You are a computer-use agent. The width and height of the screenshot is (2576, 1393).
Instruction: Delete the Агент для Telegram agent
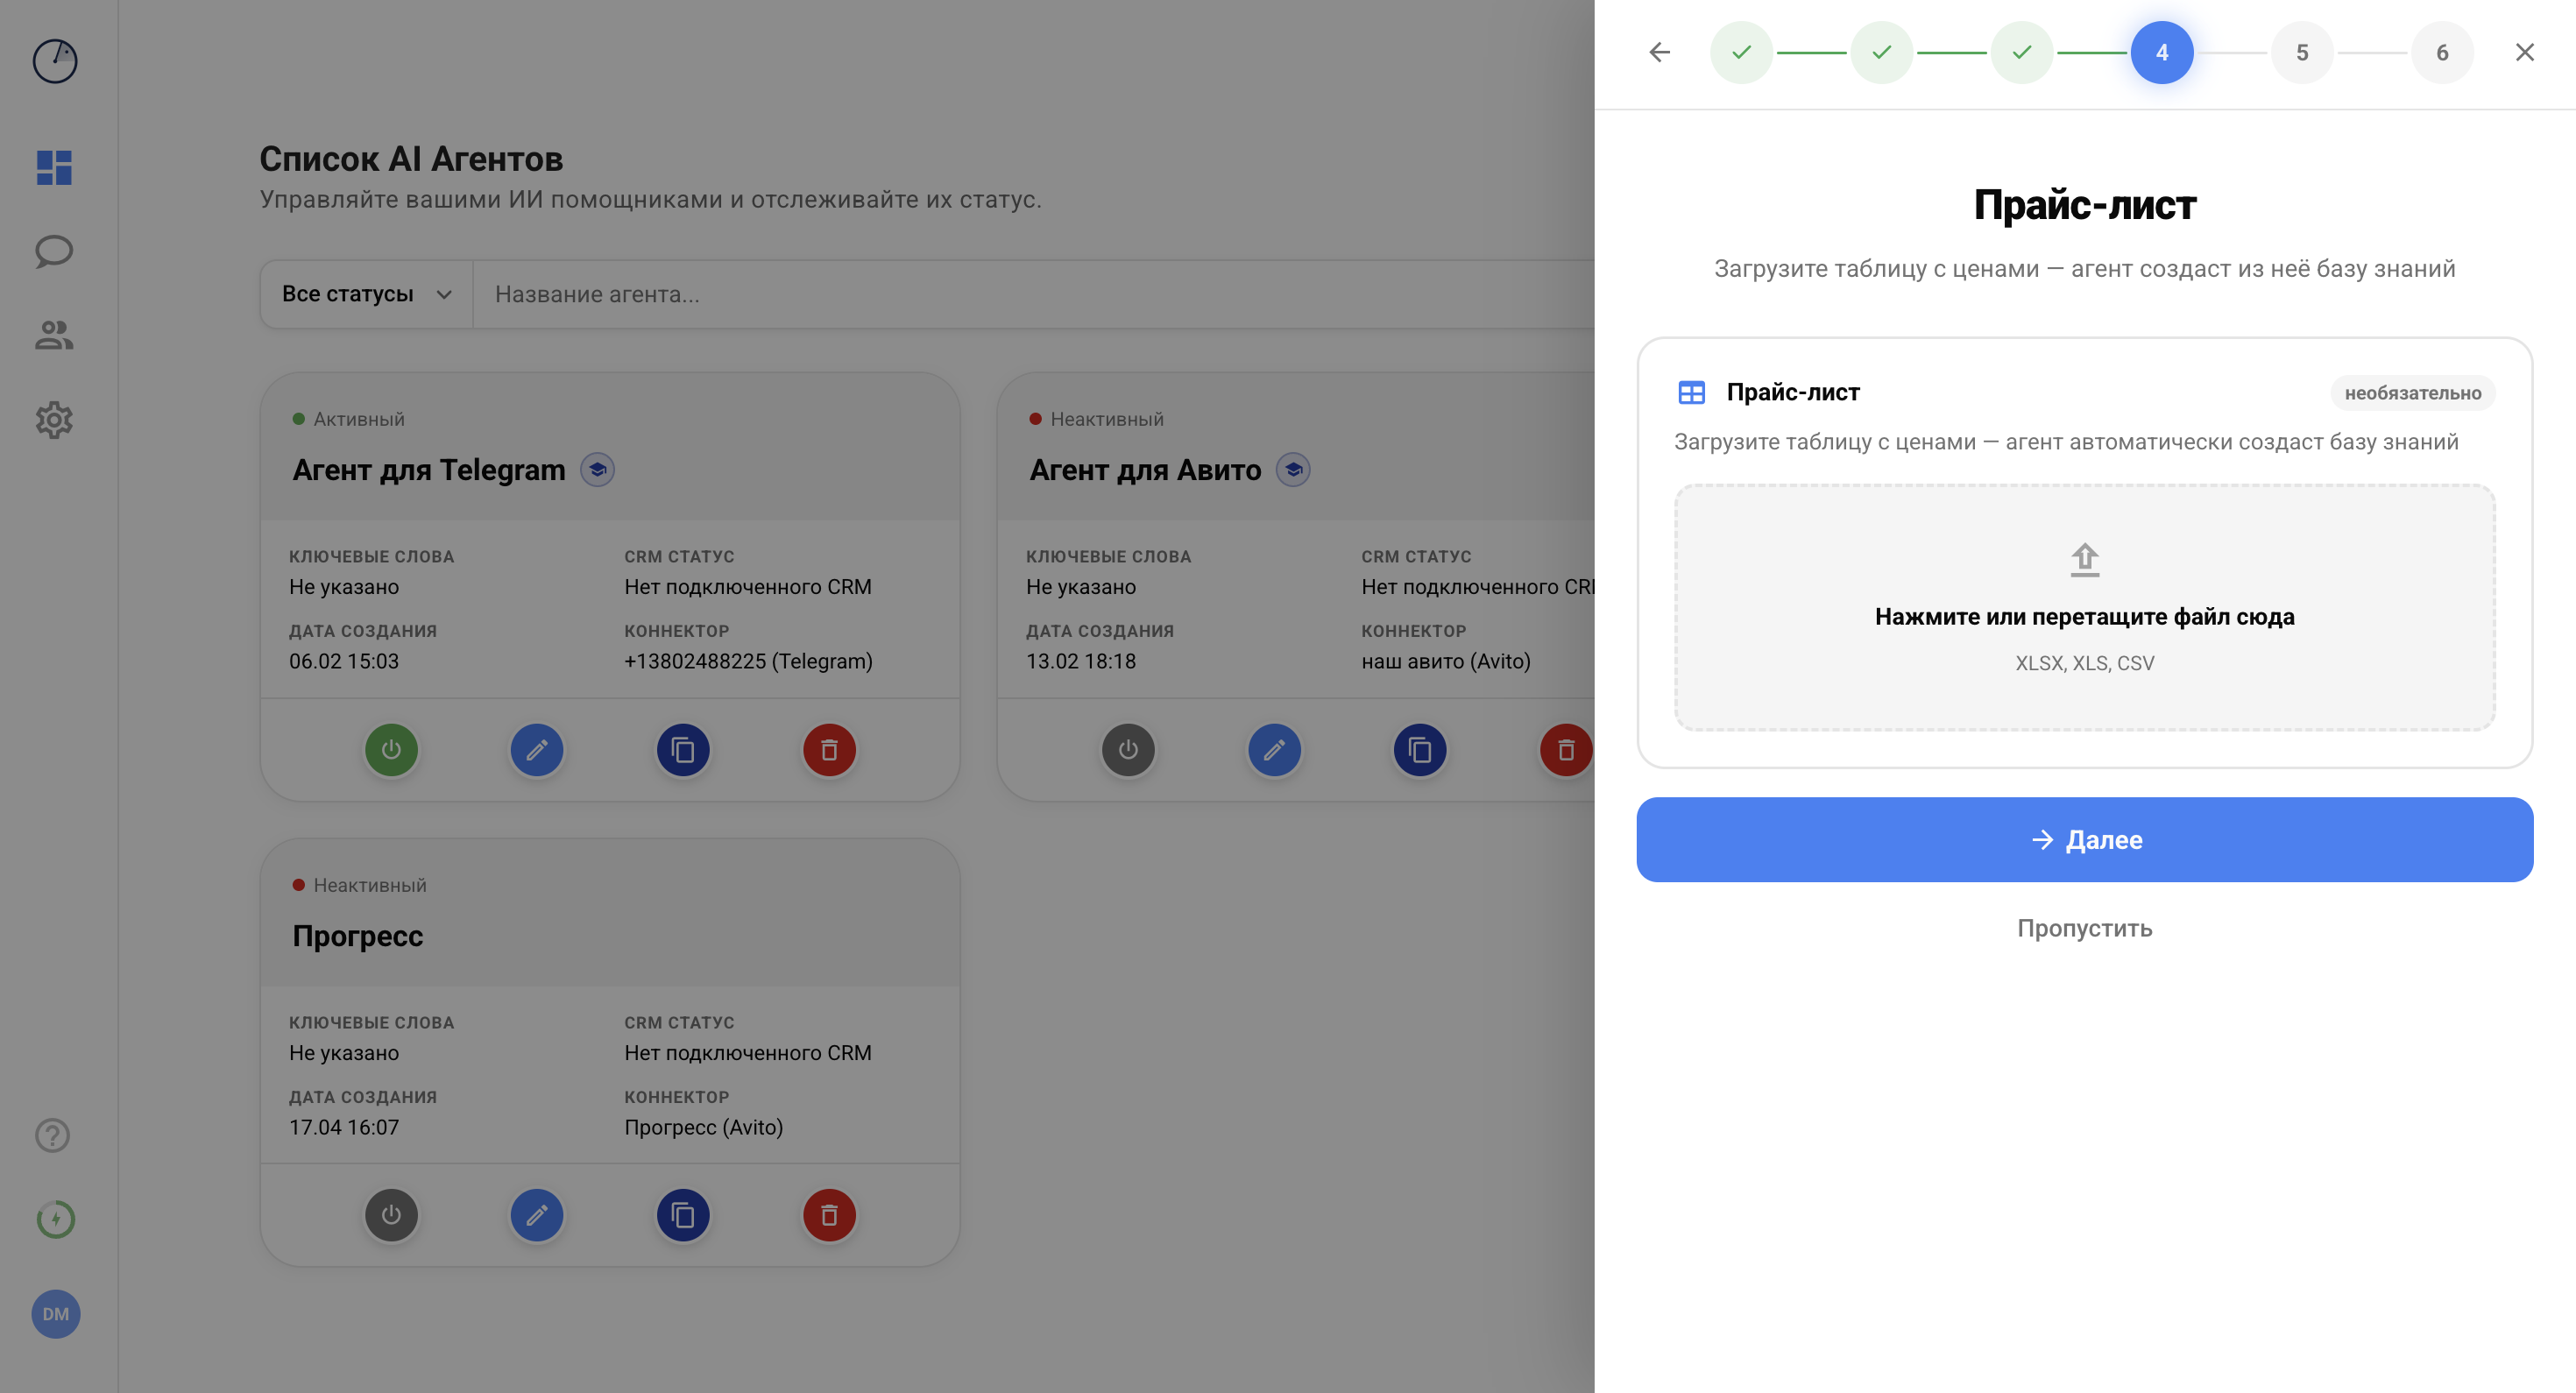tap(829, 750)
